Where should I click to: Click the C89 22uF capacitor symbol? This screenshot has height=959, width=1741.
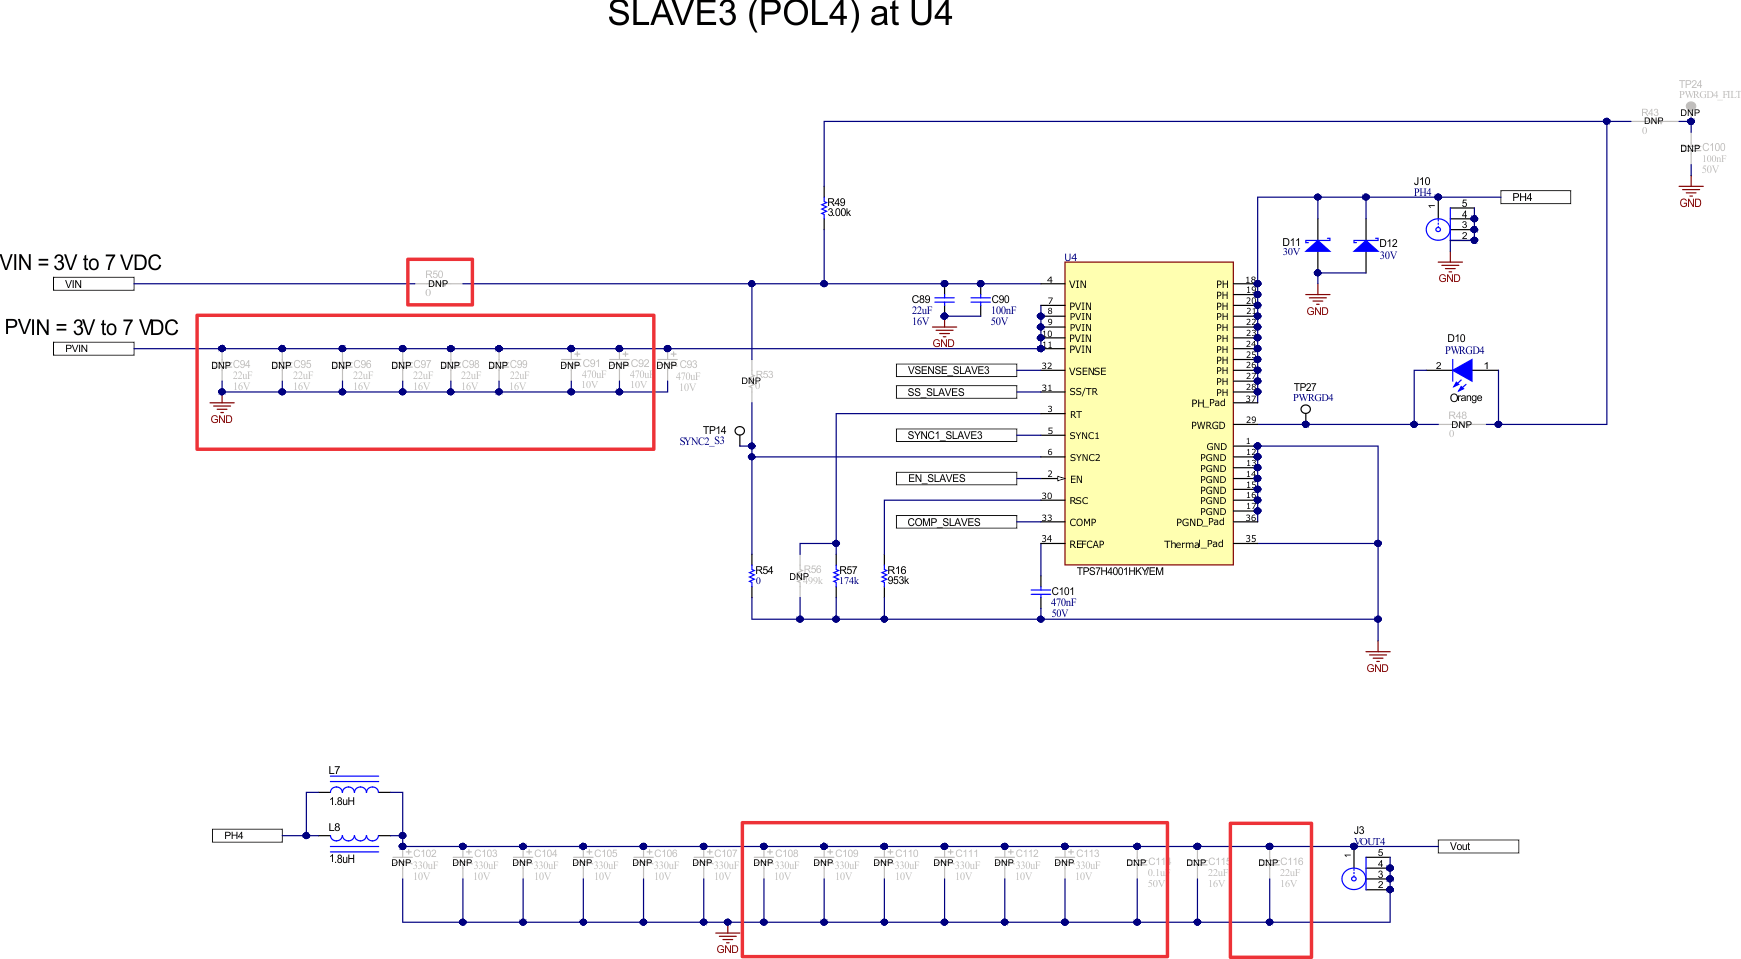(x=944, y=299)
